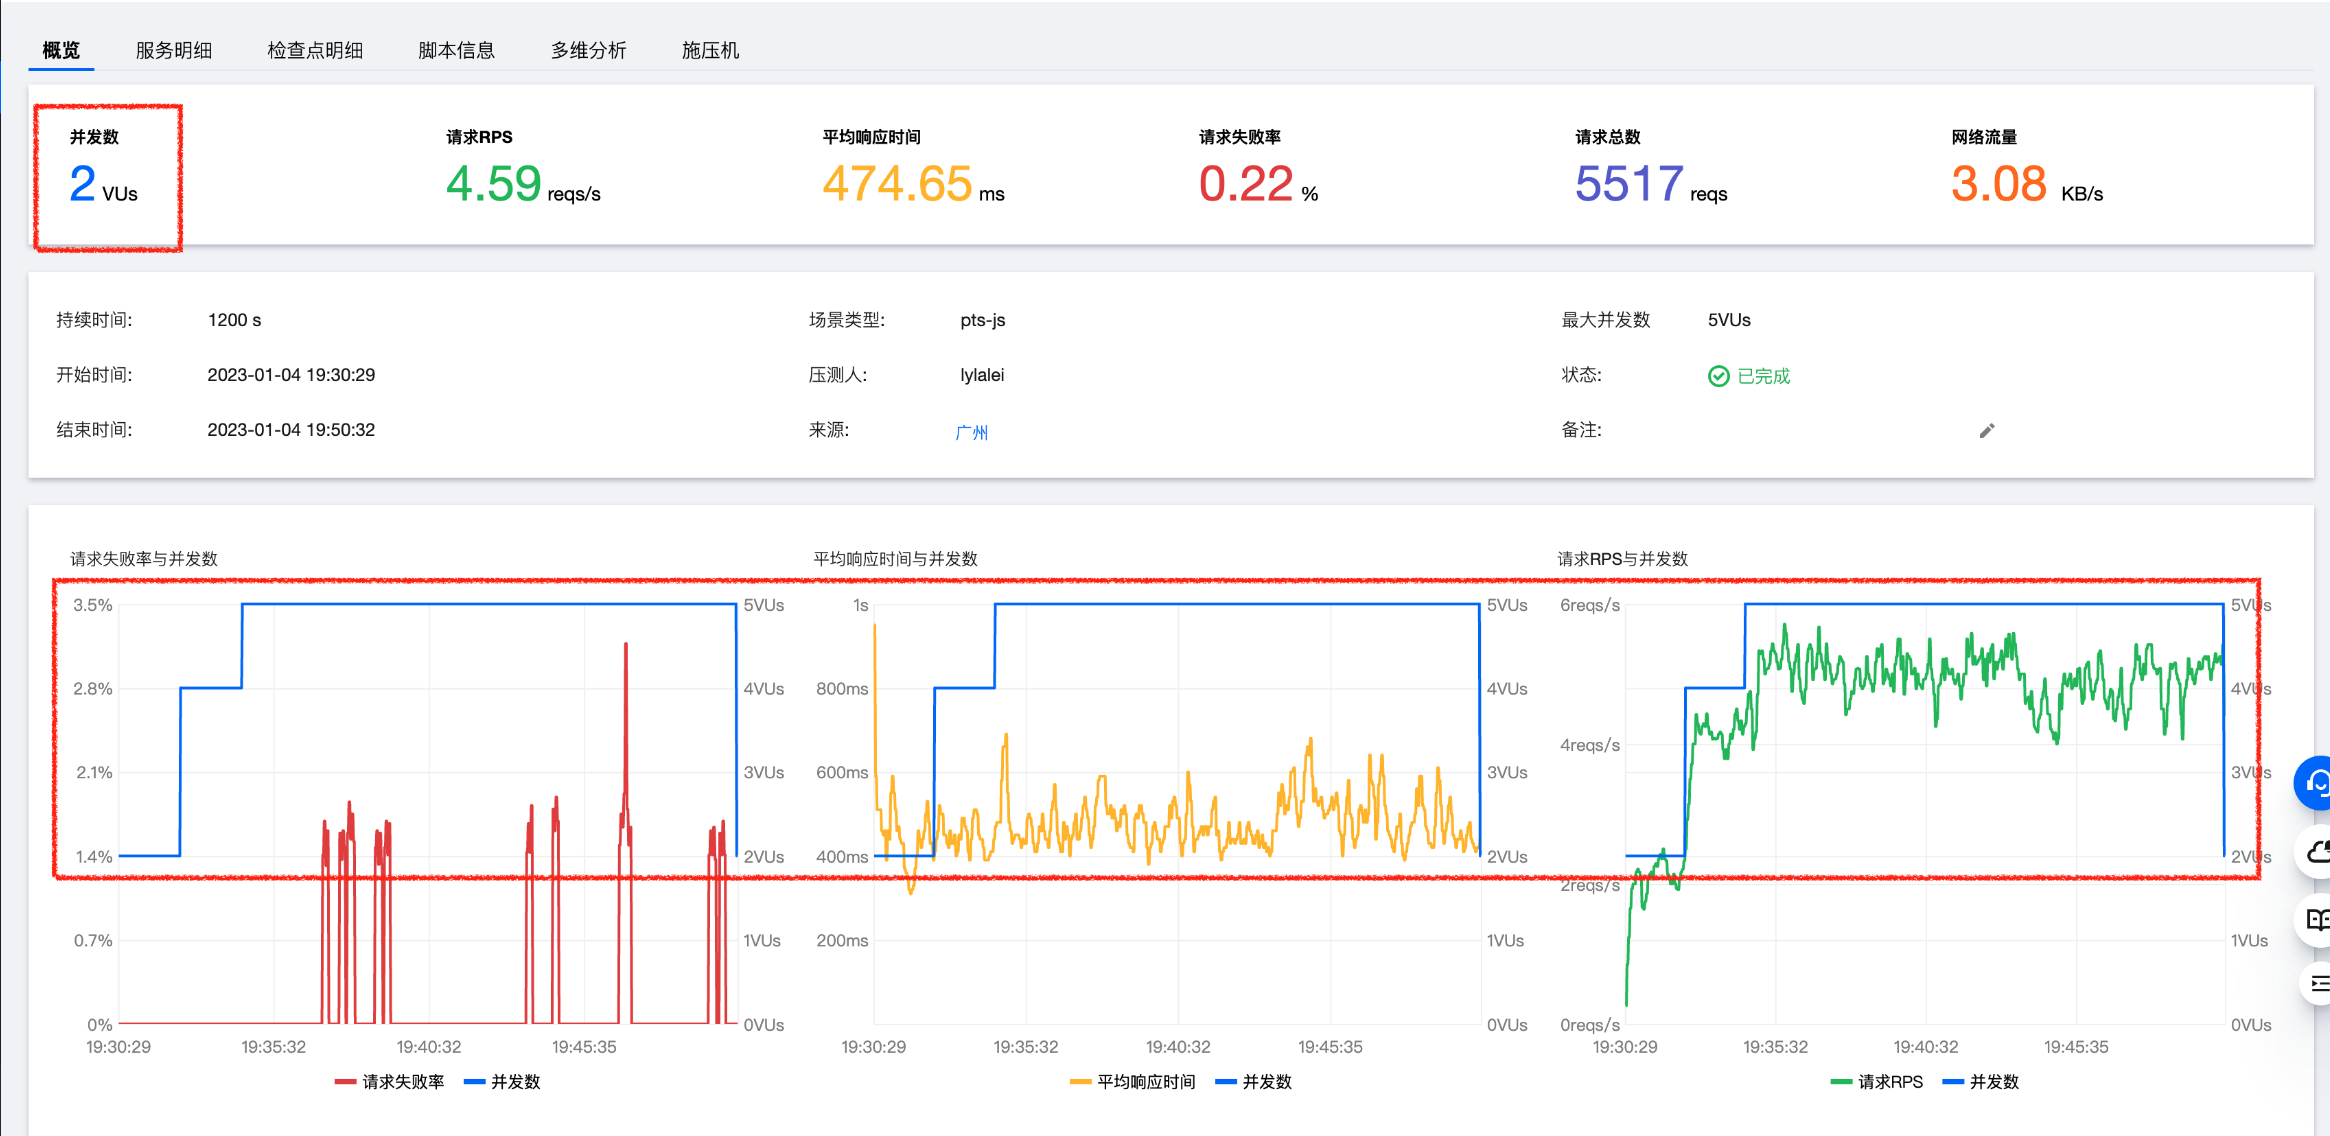Click the cloud floating icon

2316,852
